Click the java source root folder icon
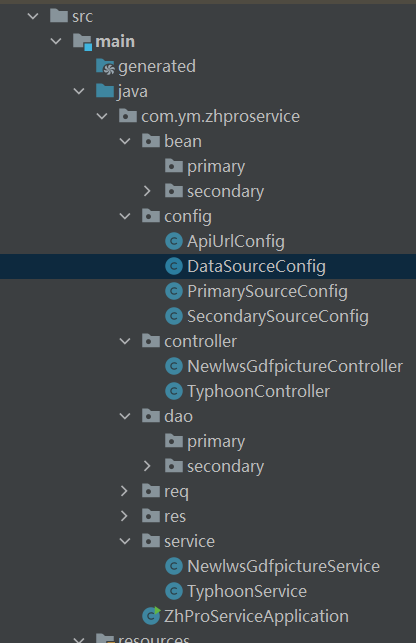The image size is (416, 643). [x=105, y=91]
